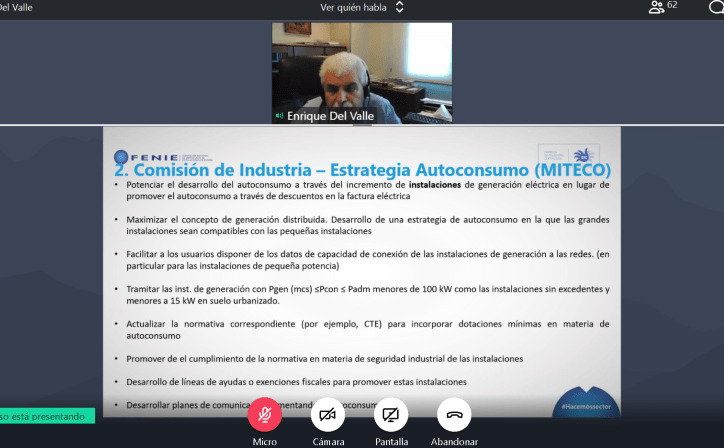Click the 'Micro' label under the microphone
This screenshot has height=448, width=724.
(x=265, y=442)
